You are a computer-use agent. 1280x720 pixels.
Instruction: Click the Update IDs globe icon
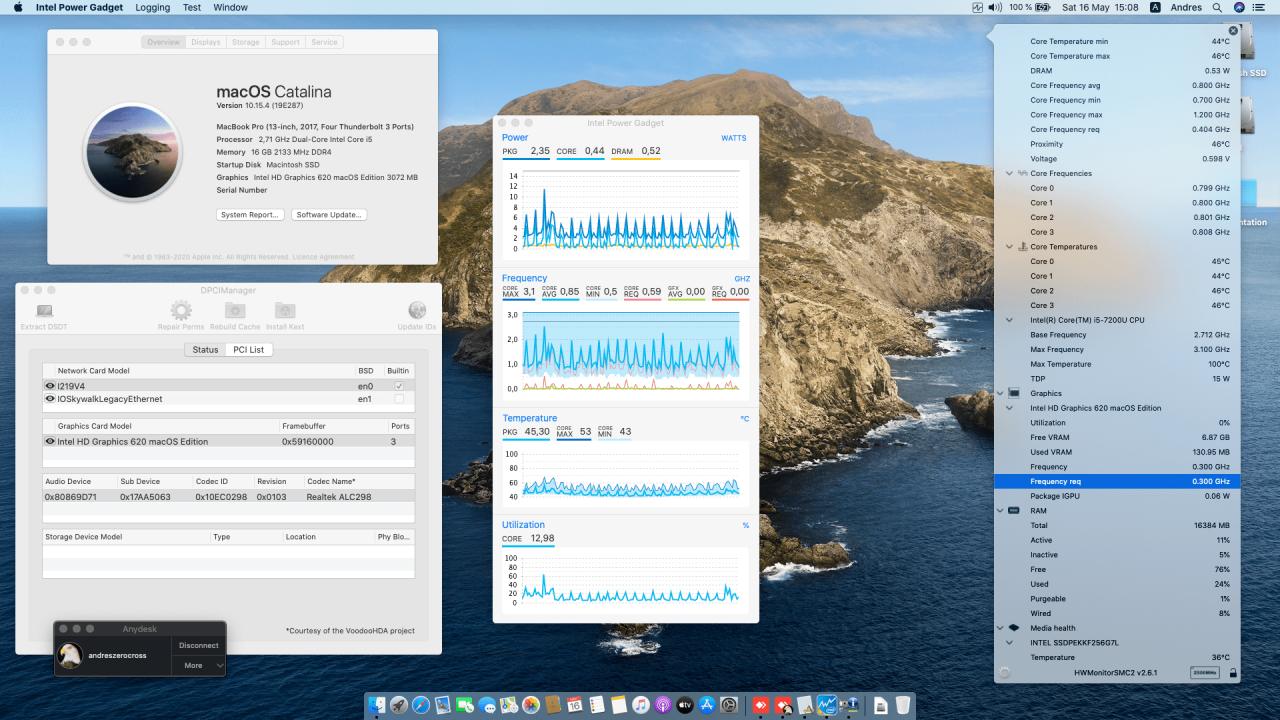(417, 311)
